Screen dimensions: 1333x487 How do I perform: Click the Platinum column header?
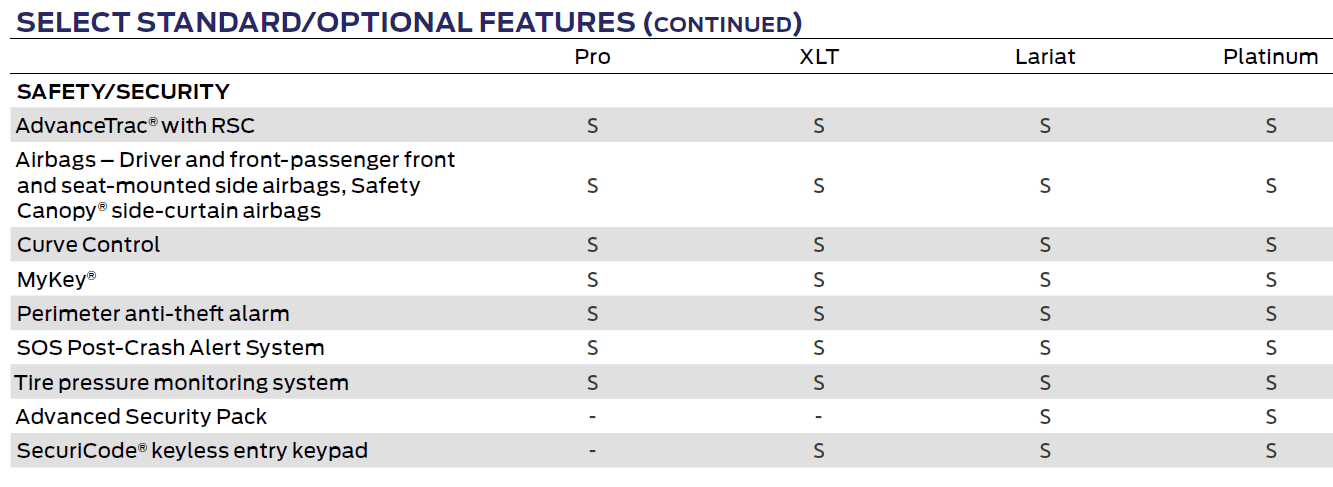point(1270,57)
